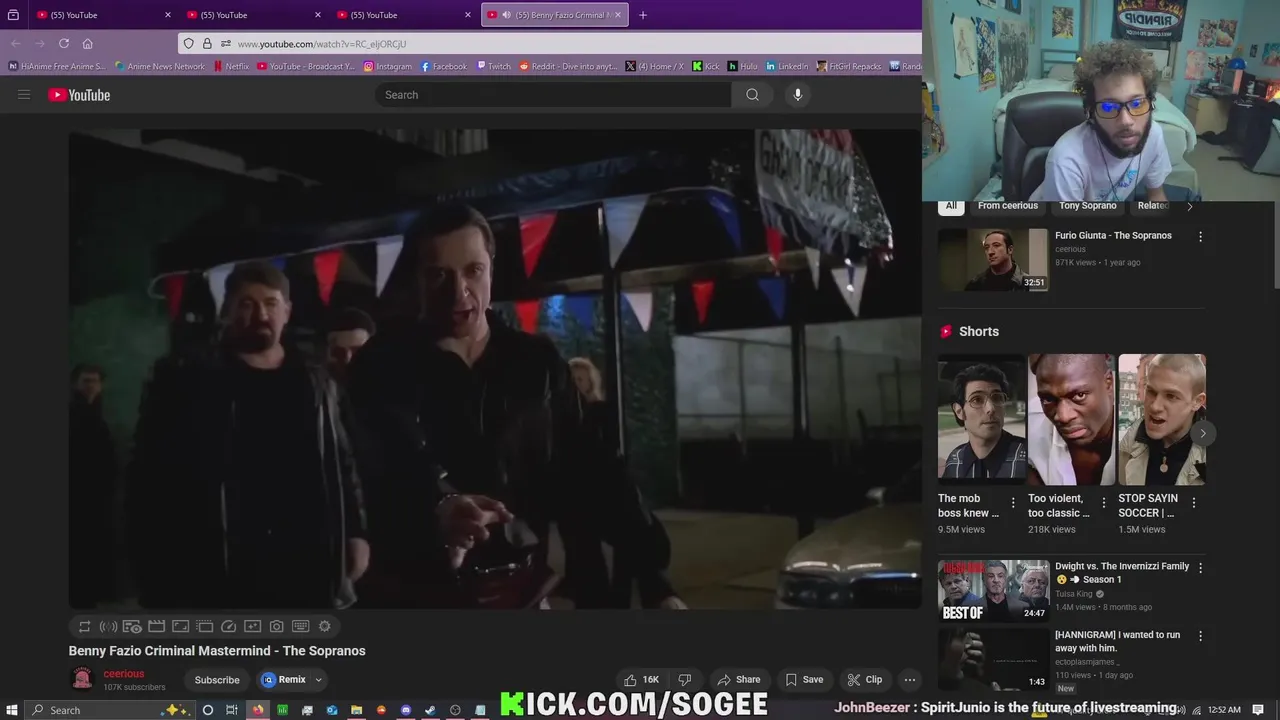Open the Windows Start menu
This screenshot has height=720, width=1280.
(11, 710)
